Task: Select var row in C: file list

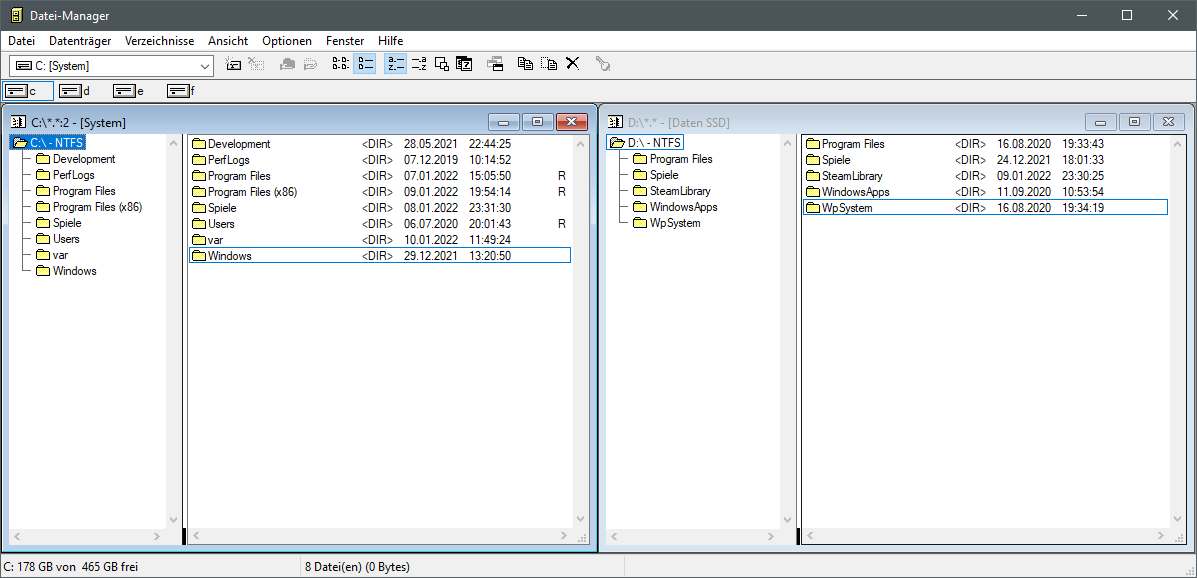Action: pos(379,240)
